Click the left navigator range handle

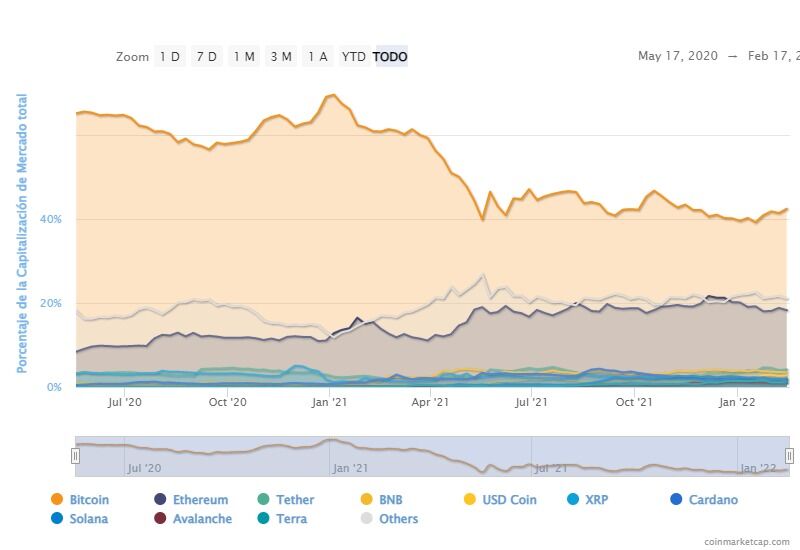coord(75,456)
